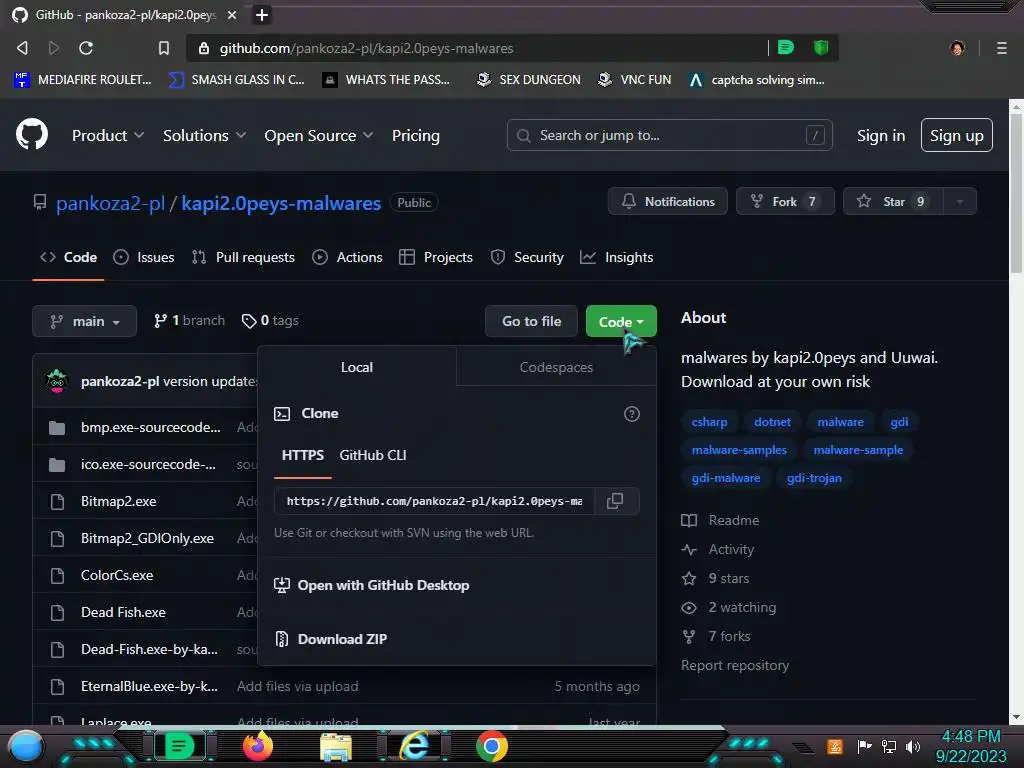Click the clone help question mark icon

pyautogui.click(x=632, y=413)
